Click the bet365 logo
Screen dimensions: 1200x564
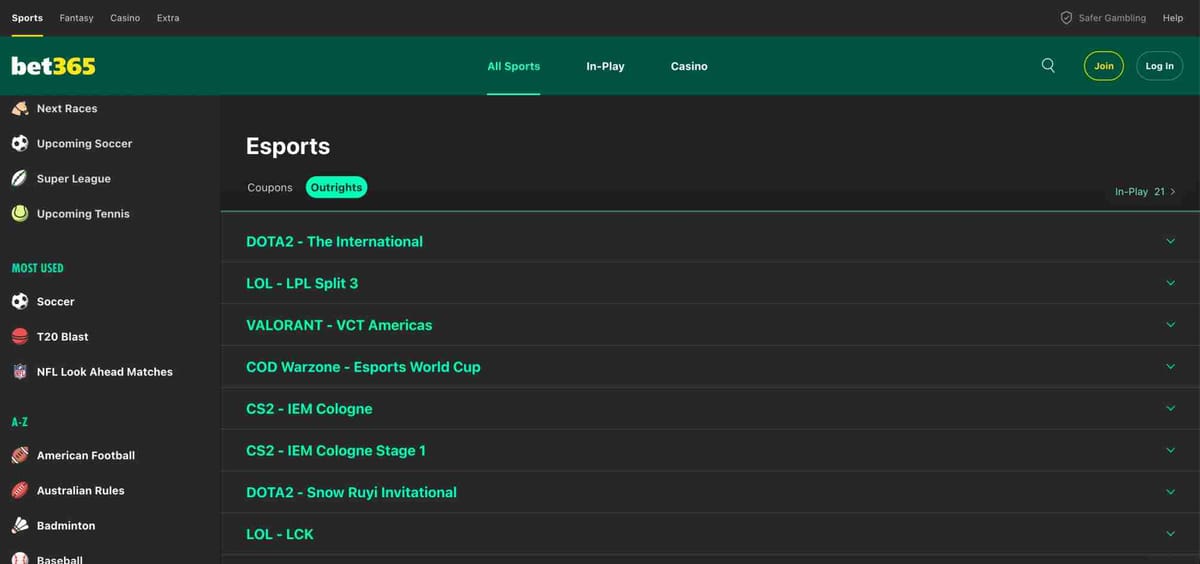point(53,66)
